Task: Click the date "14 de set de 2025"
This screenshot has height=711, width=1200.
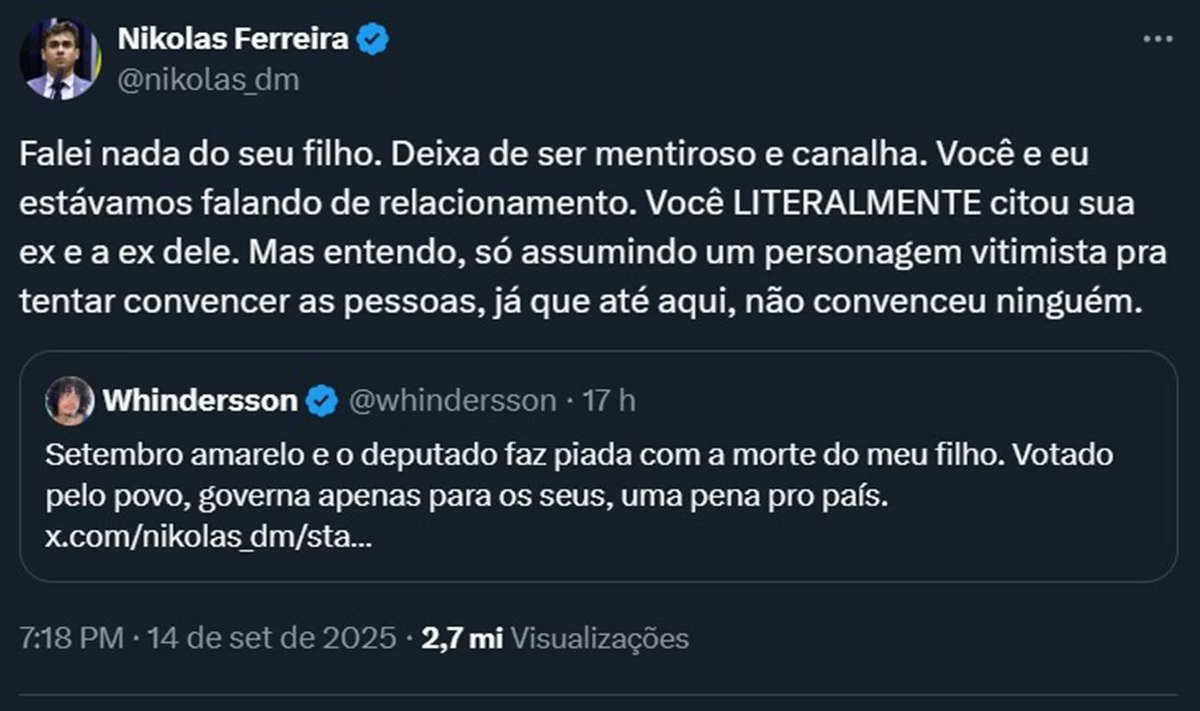Action: [271, 638]
